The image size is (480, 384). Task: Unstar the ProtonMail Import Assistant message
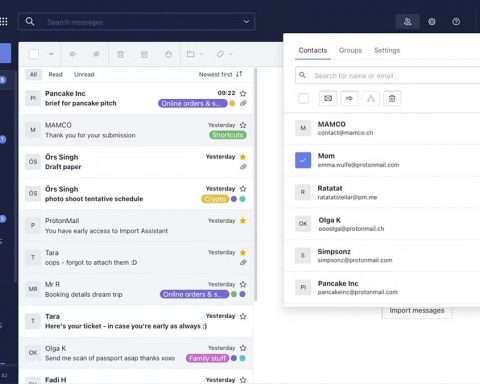(243, 221)
